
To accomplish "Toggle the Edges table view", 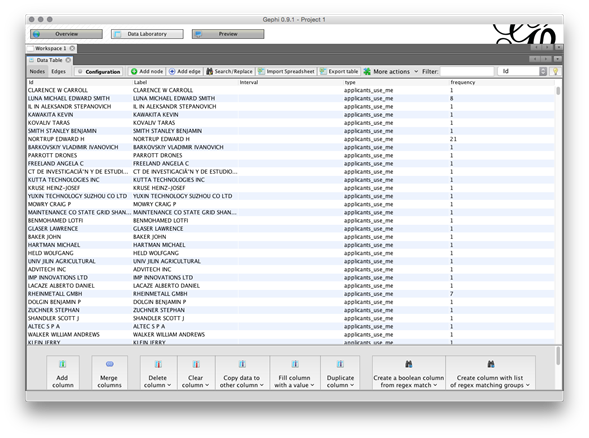I will click(x=59, y=71).
